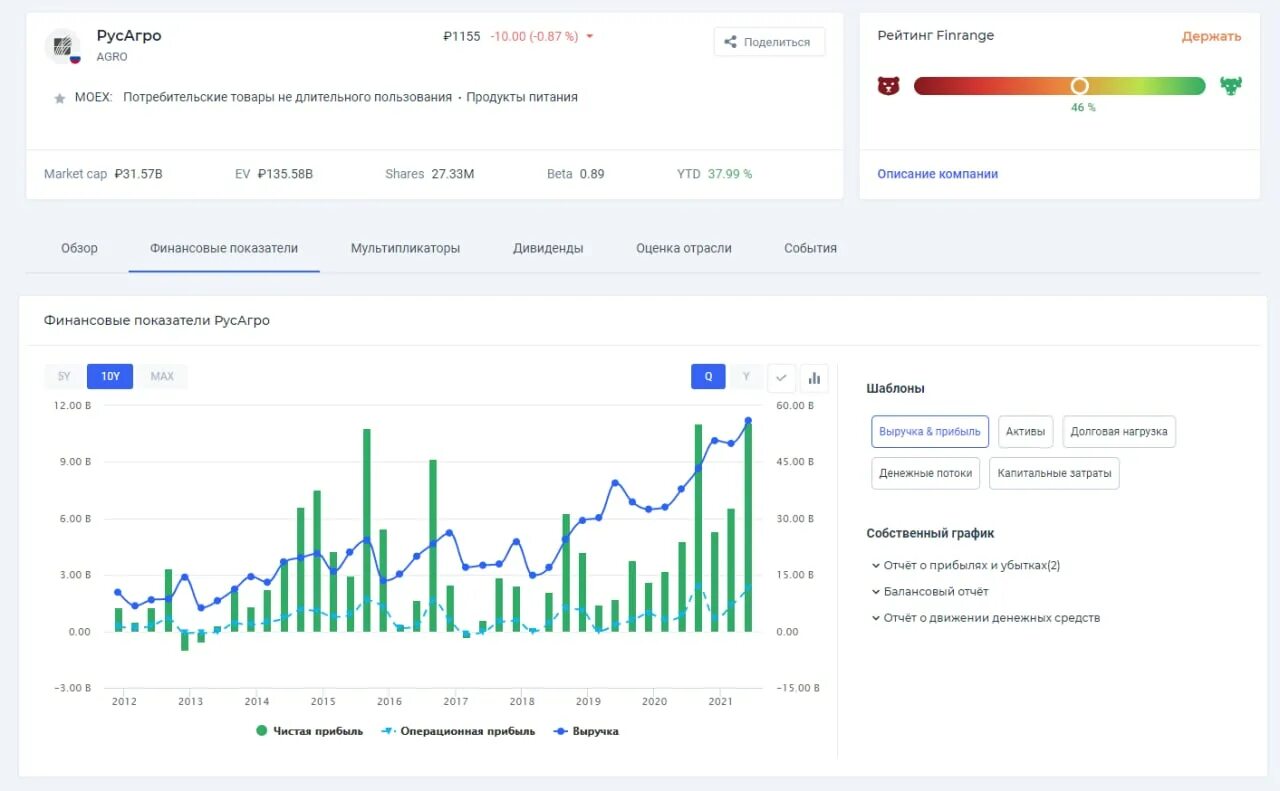Screen dimensions: 1280x791
Task: Select the 10Y period toggle
Action: pyautogui.click(x=110, y=376)
